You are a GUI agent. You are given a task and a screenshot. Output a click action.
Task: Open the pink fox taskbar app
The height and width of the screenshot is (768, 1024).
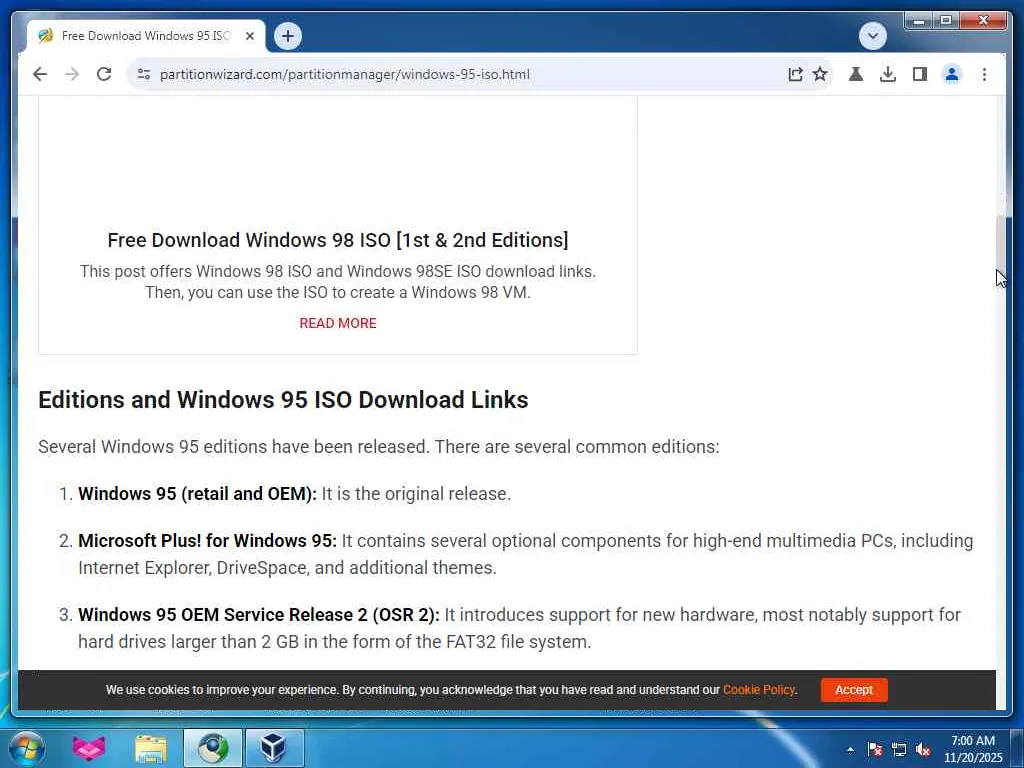[89, 748]
